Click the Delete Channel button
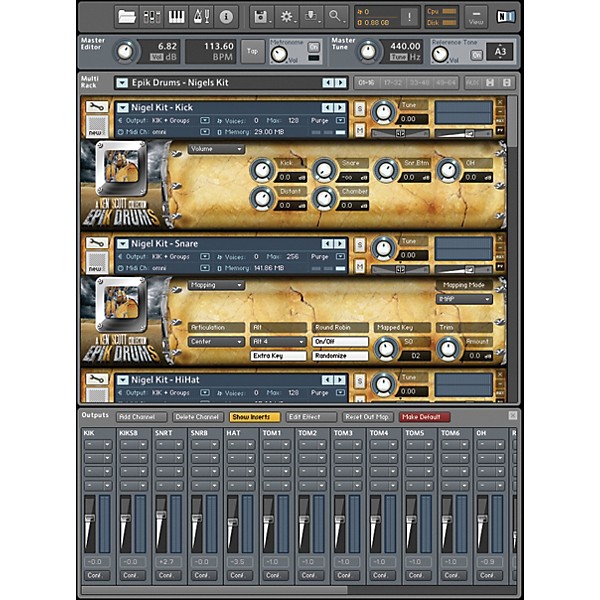 197,417
